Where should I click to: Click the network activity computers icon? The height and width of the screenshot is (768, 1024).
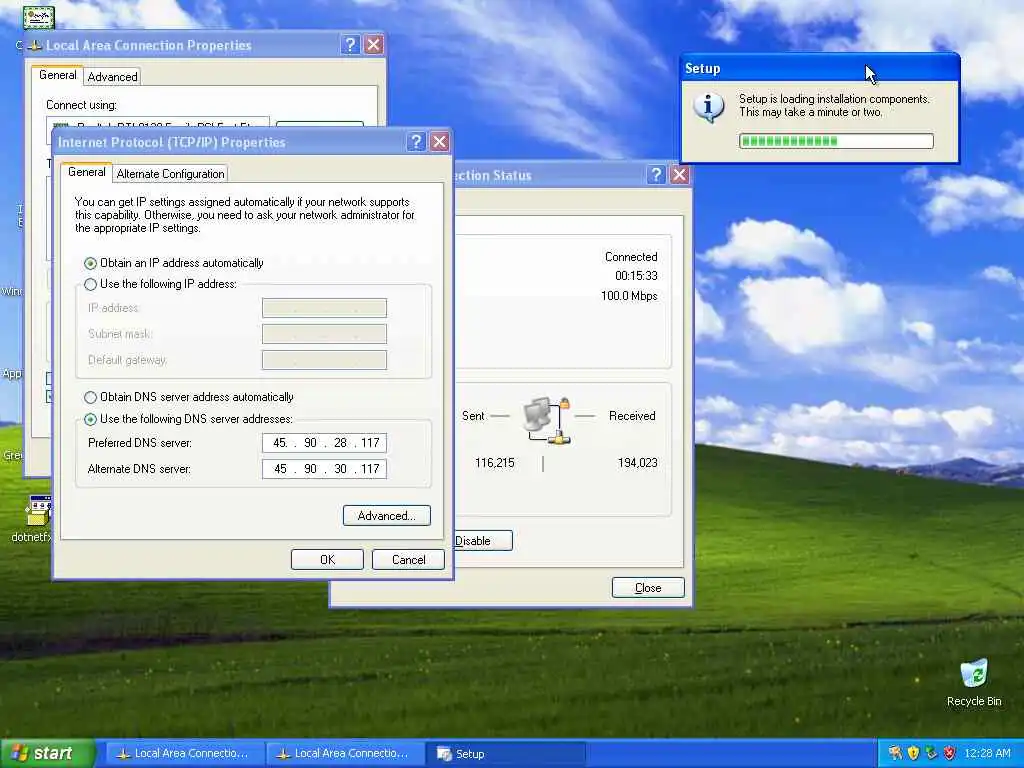(x=547, y=421)
